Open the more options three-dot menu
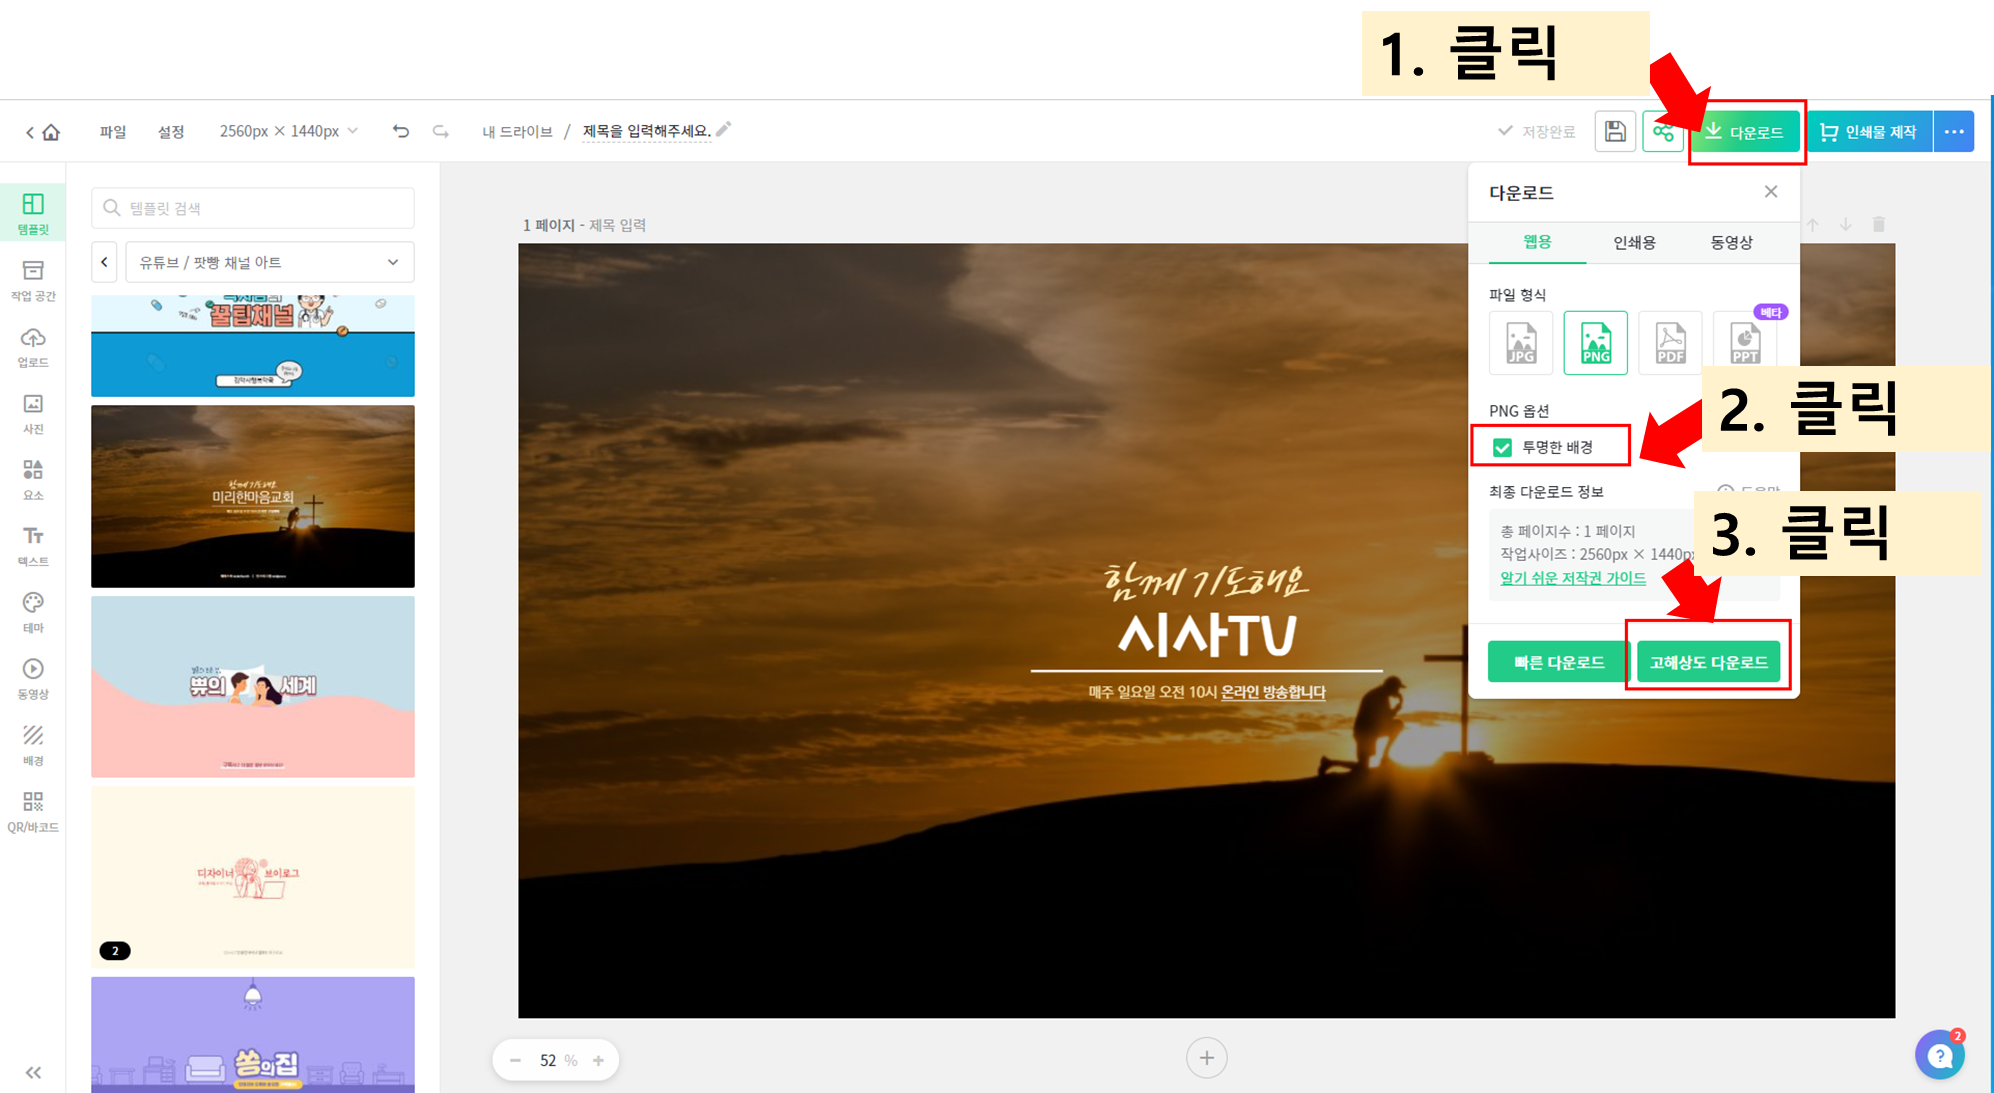Viewport: 1994px width, 1093px height. (x=1954, y=132)
